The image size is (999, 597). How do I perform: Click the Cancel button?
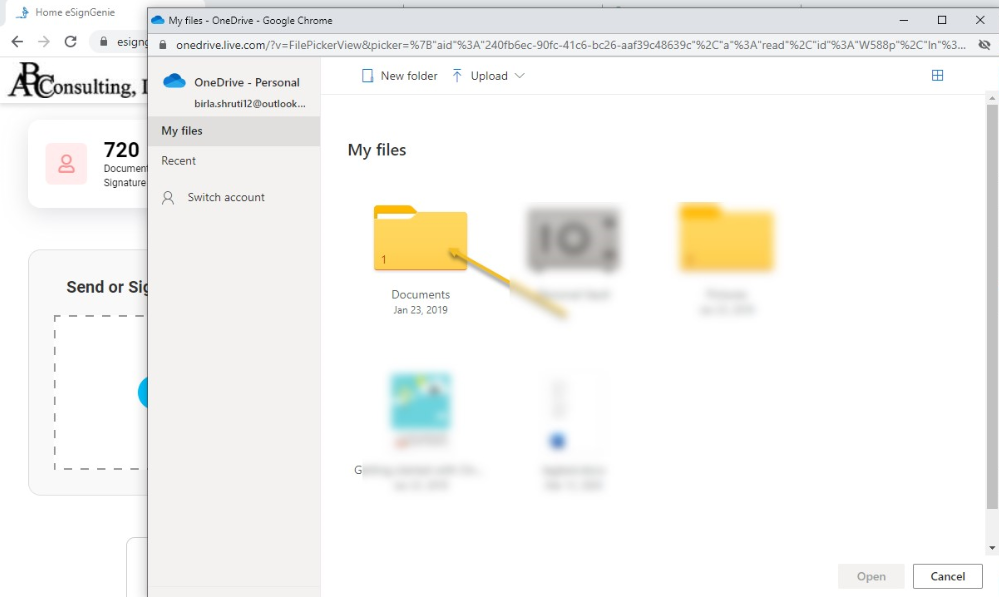click(x=947, y=576)
